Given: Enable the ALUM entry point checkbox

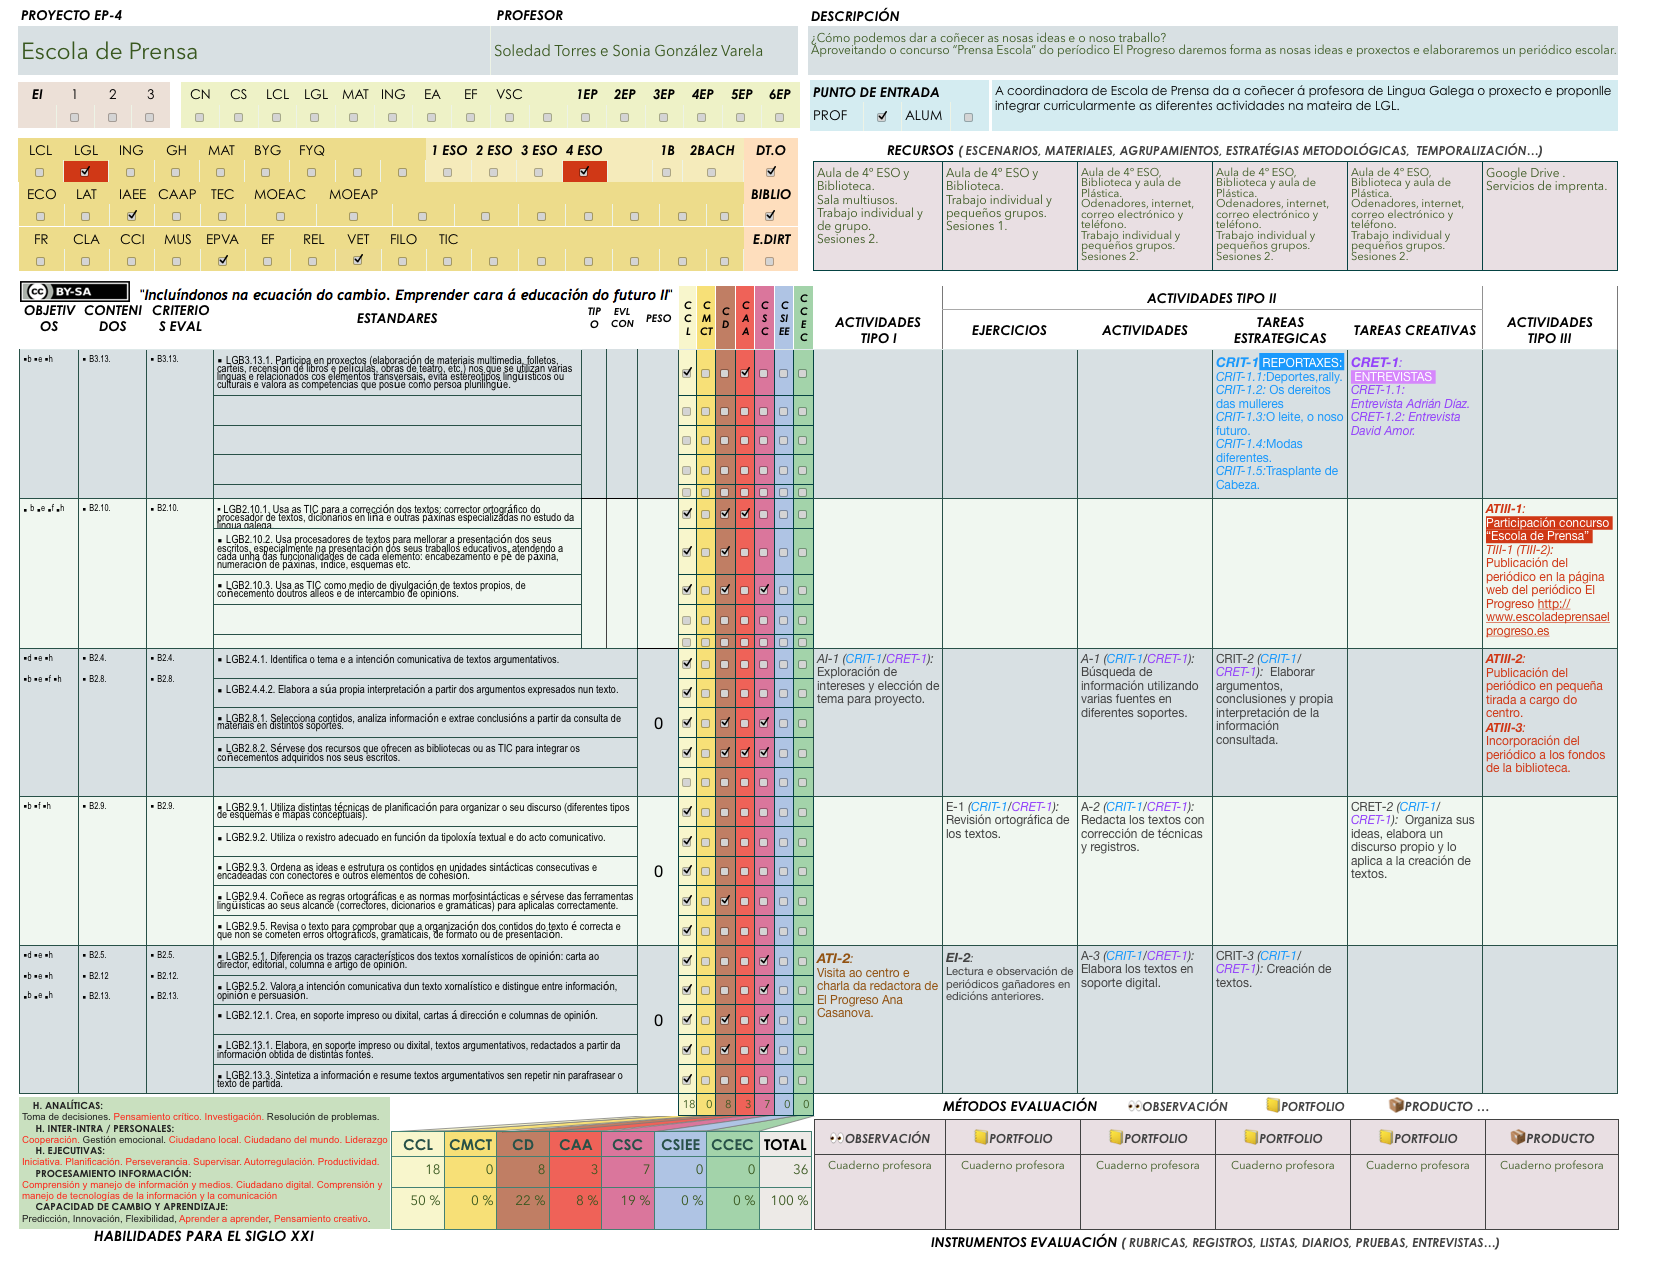Looking at the screenshot, I should click(968, 117).
